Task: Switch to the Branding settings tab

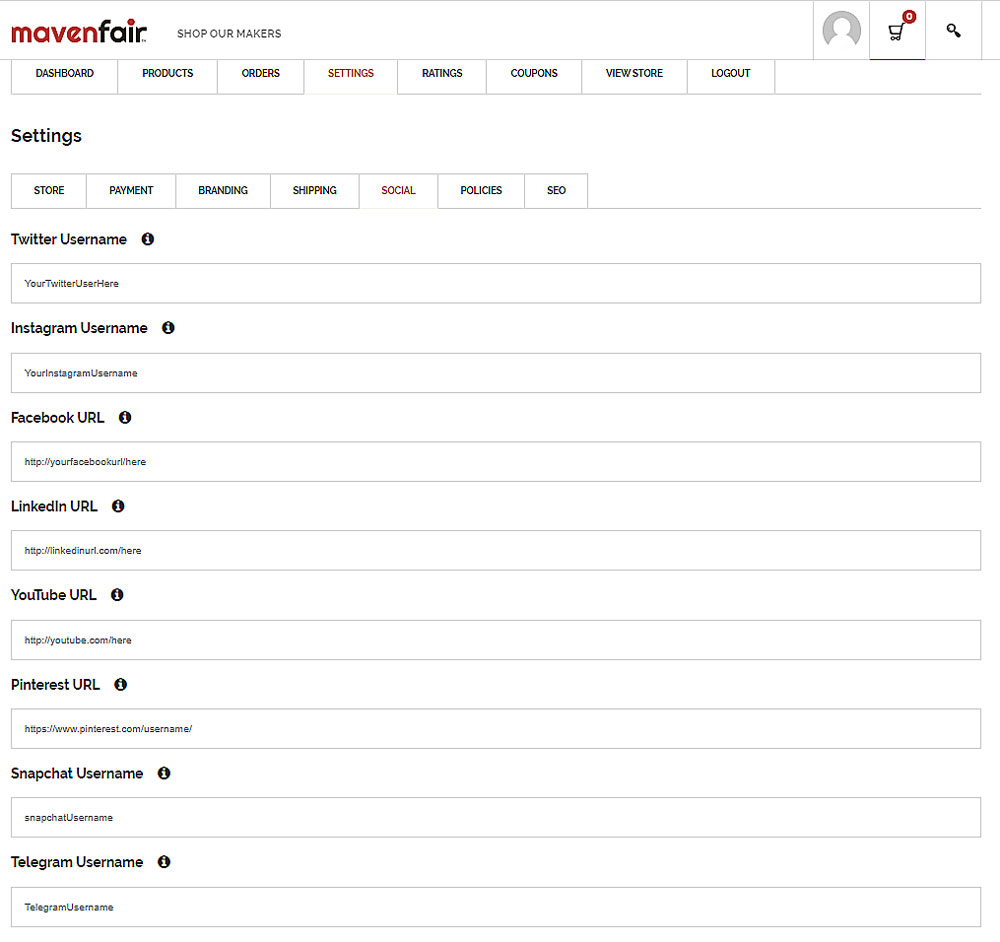Action: [223, 191]
